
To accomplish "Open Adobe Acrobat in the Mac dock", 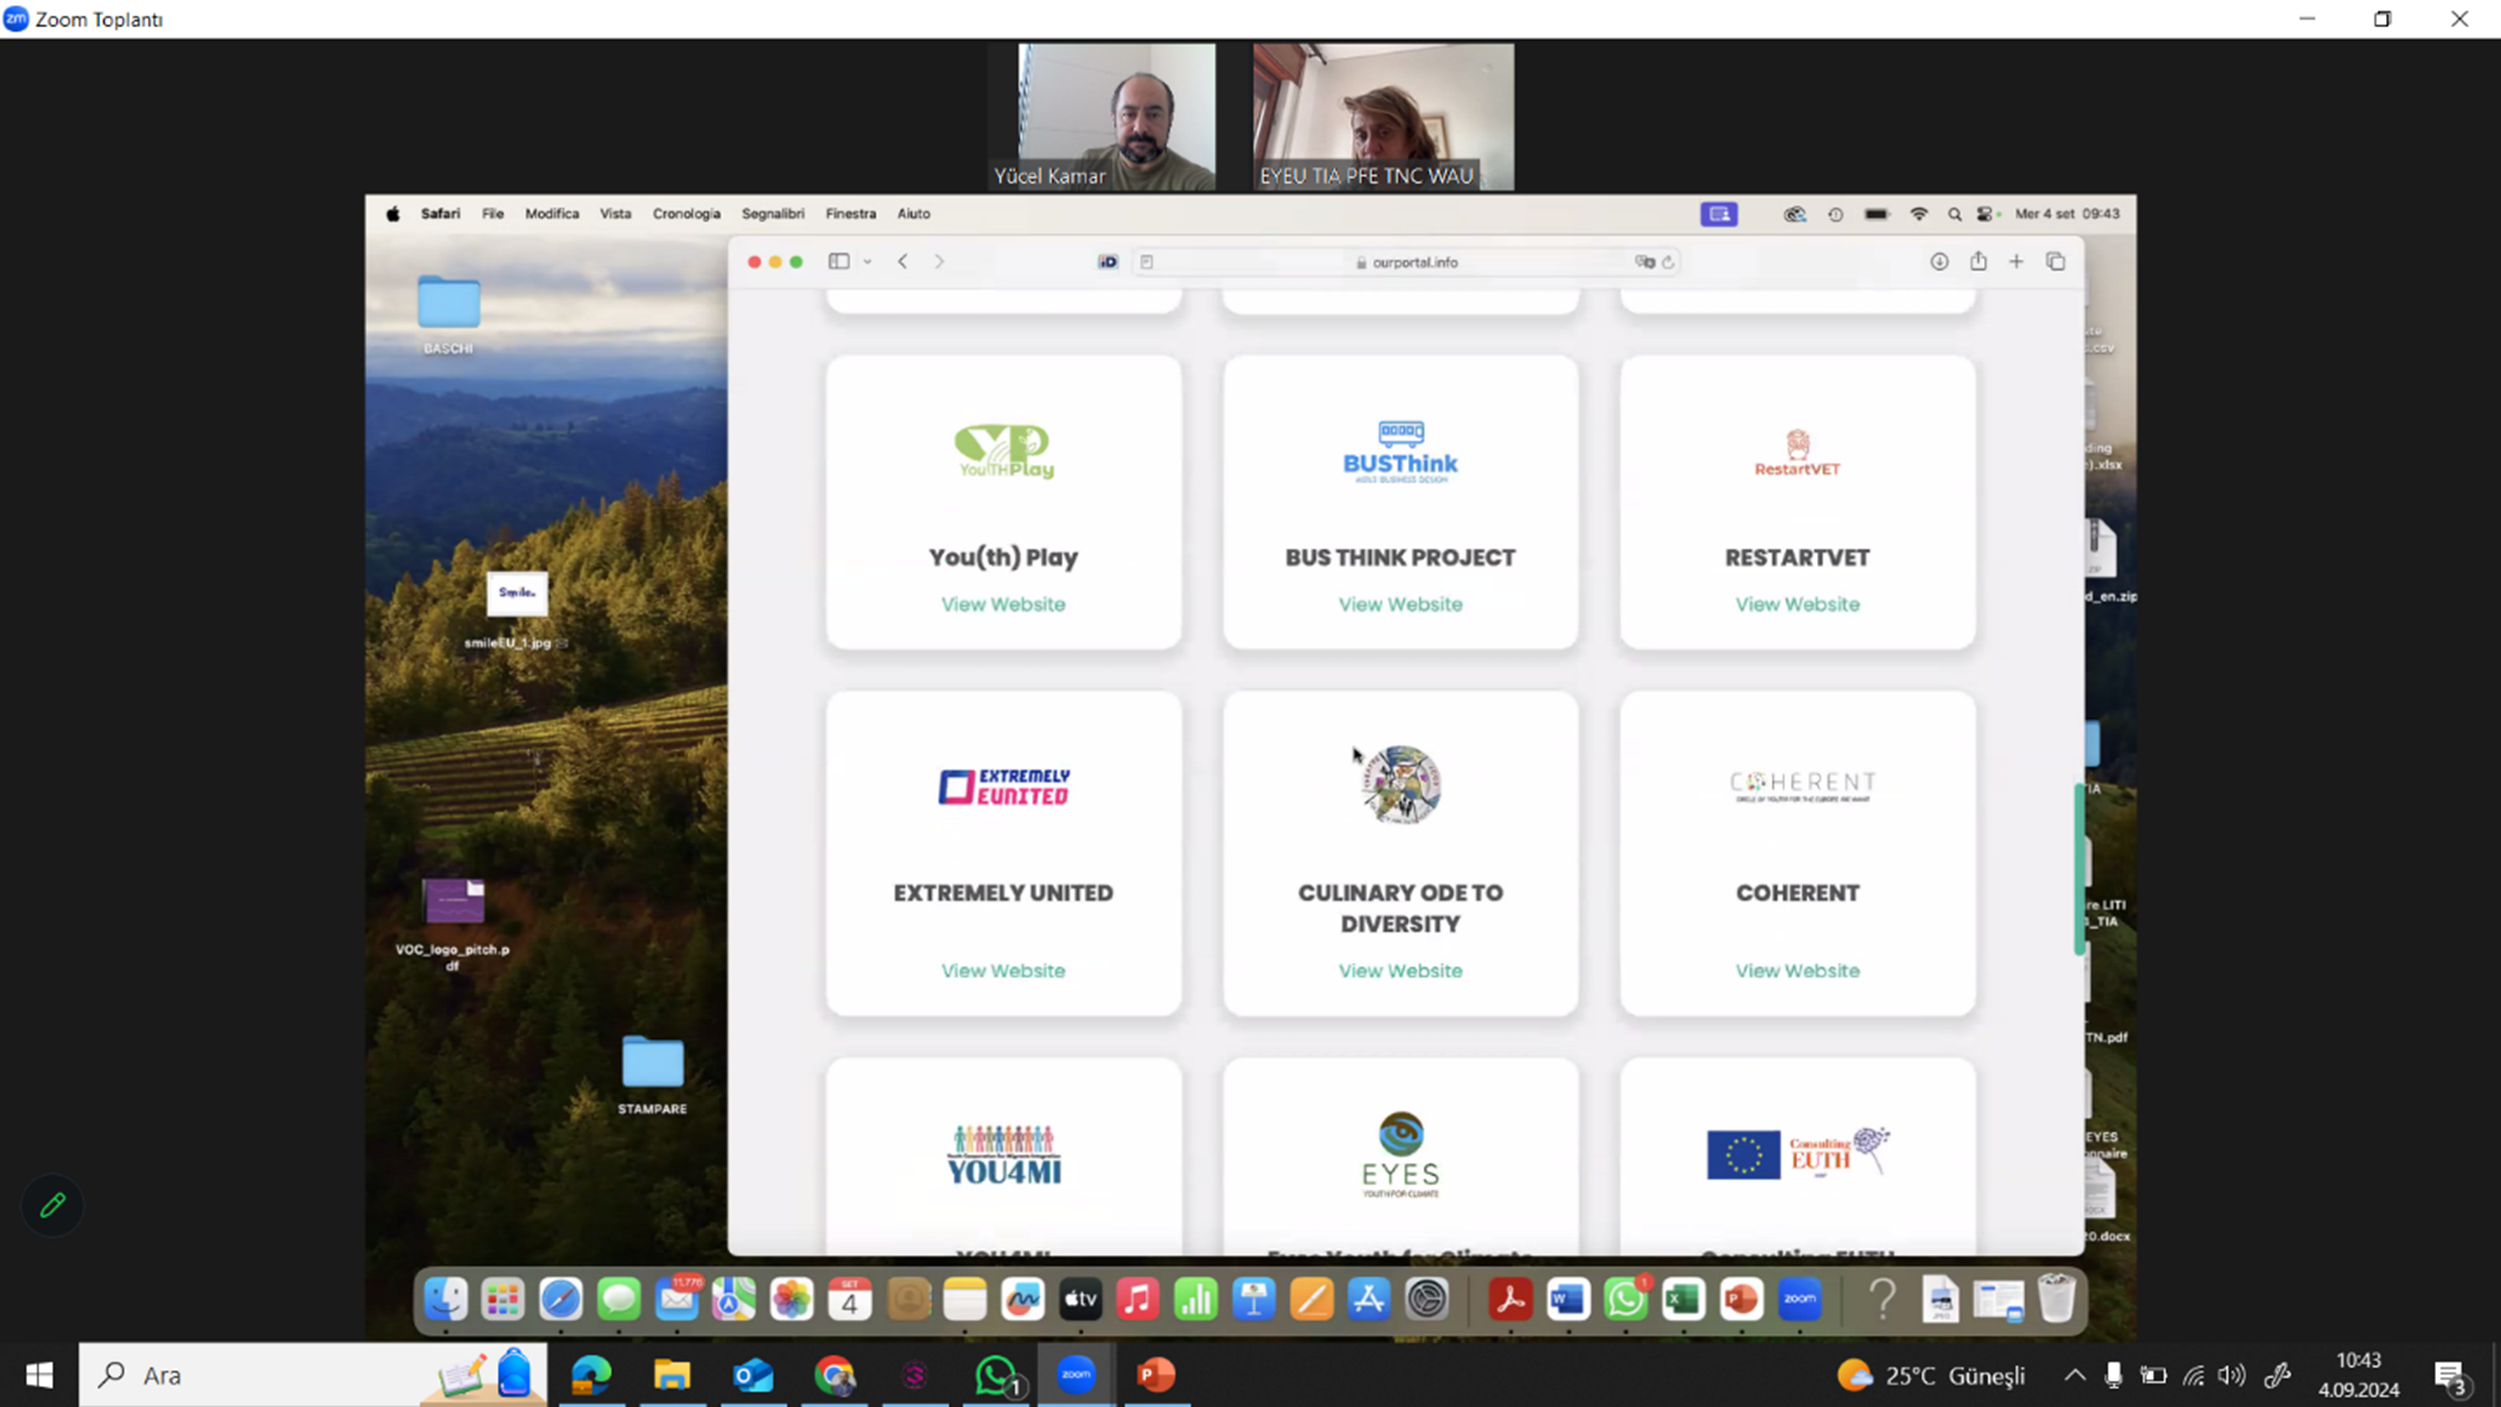I will pyautogui.click(x=1510, y=1299).
